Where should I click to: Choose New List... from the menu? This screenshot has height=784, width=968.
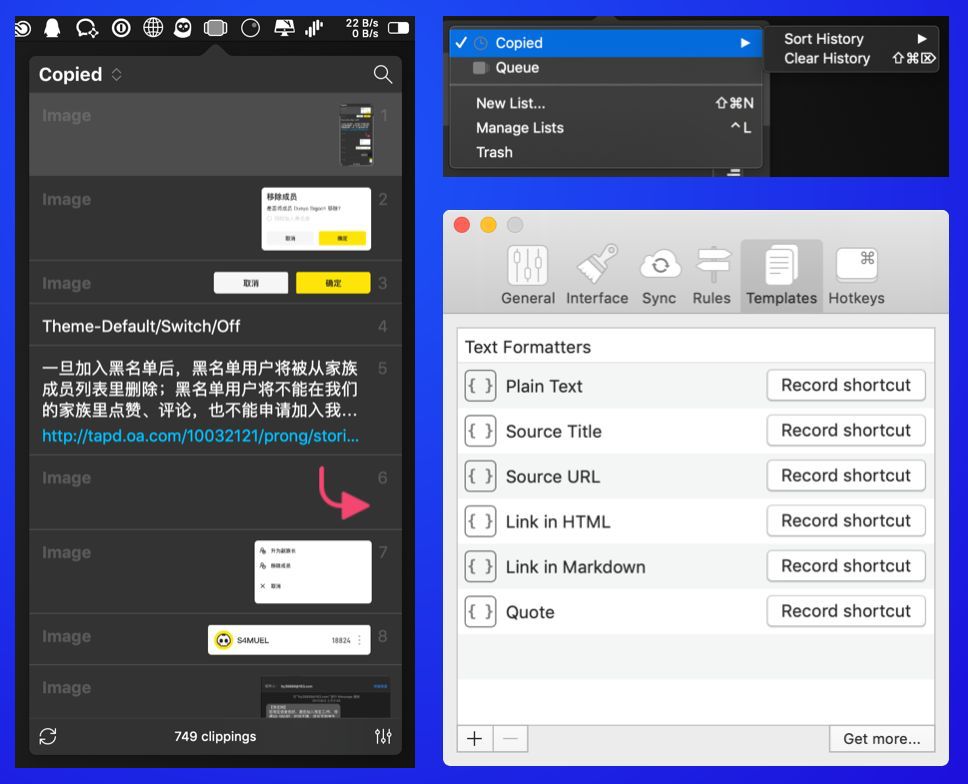tap(606, 103)
